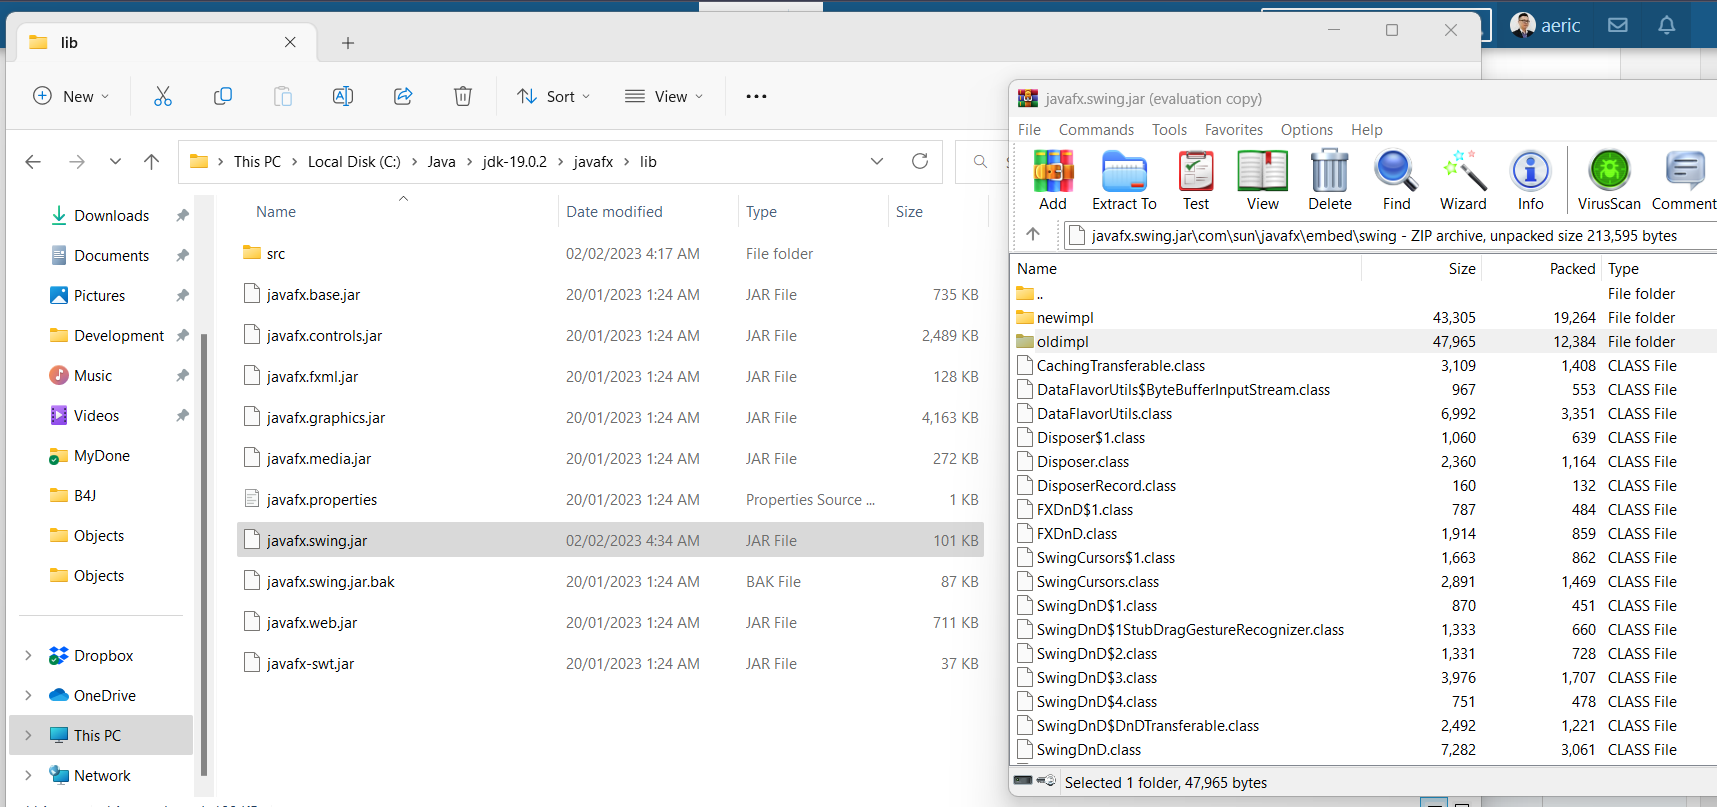Click WinRAR Delete trash icon
Screen dimensions: 1717x807
pos(1330,181)
